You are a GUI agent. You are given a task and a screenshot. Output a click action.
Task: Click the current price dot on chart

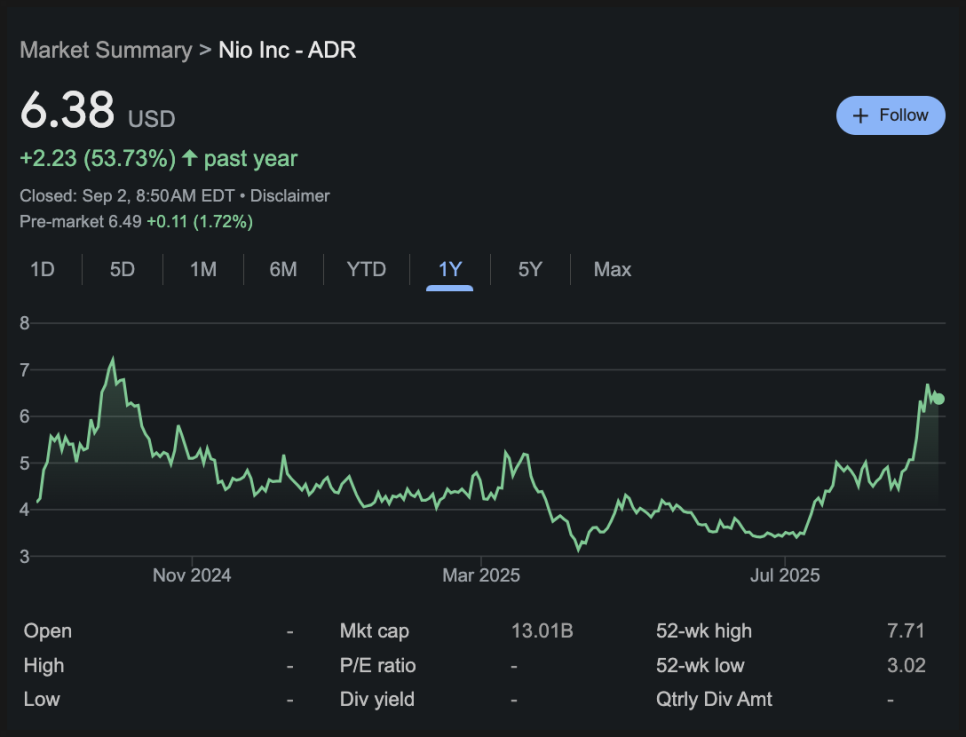(938, 399)
